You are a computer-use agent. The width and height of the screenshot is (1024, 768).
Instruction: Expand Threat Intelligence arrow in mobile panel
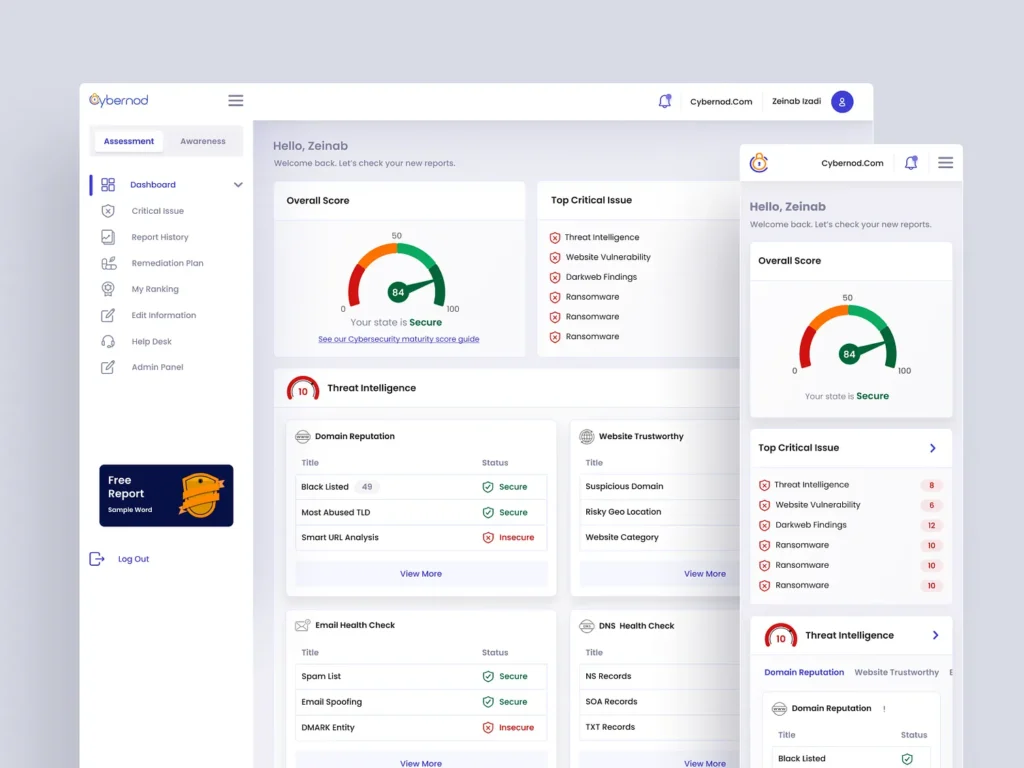(935, 635)
